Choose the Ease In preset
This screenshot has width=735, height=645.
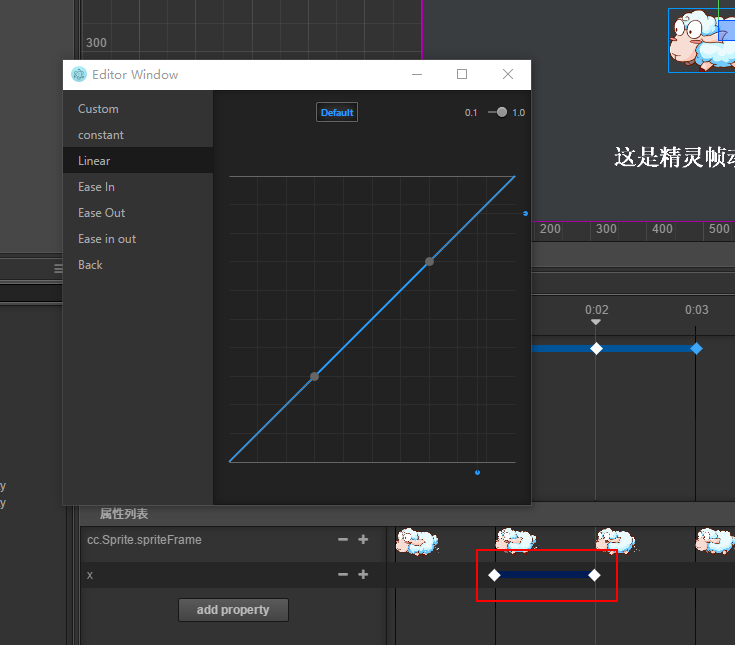coord(138,187)
